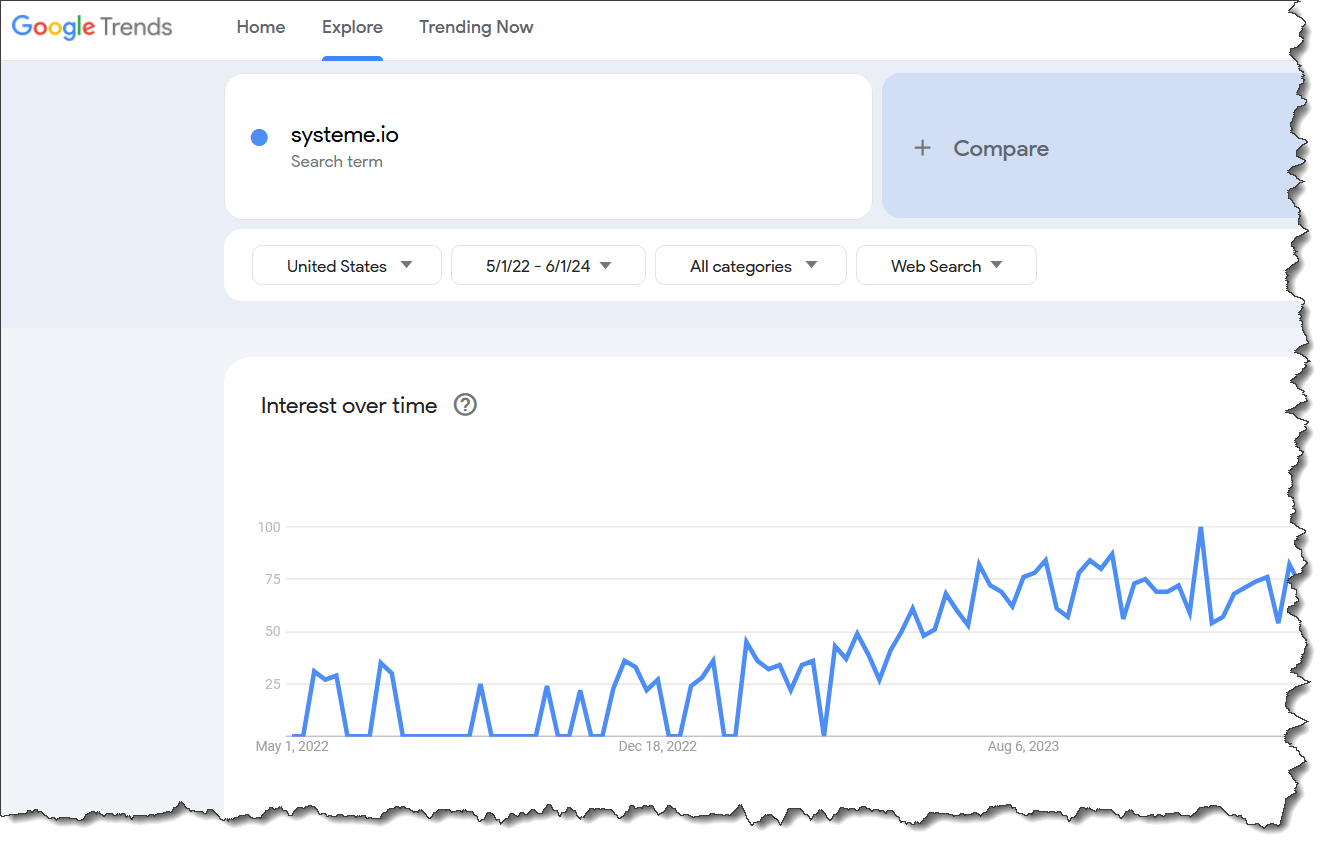Click the help question mark icon
This screenshot has width=1332, height=847.
point(465,405)
